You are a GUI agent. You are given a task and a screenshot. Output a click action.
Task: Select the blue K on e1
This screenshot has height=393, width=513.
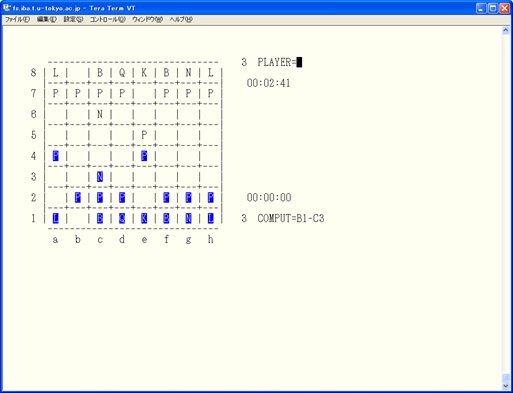click(144, 218)
